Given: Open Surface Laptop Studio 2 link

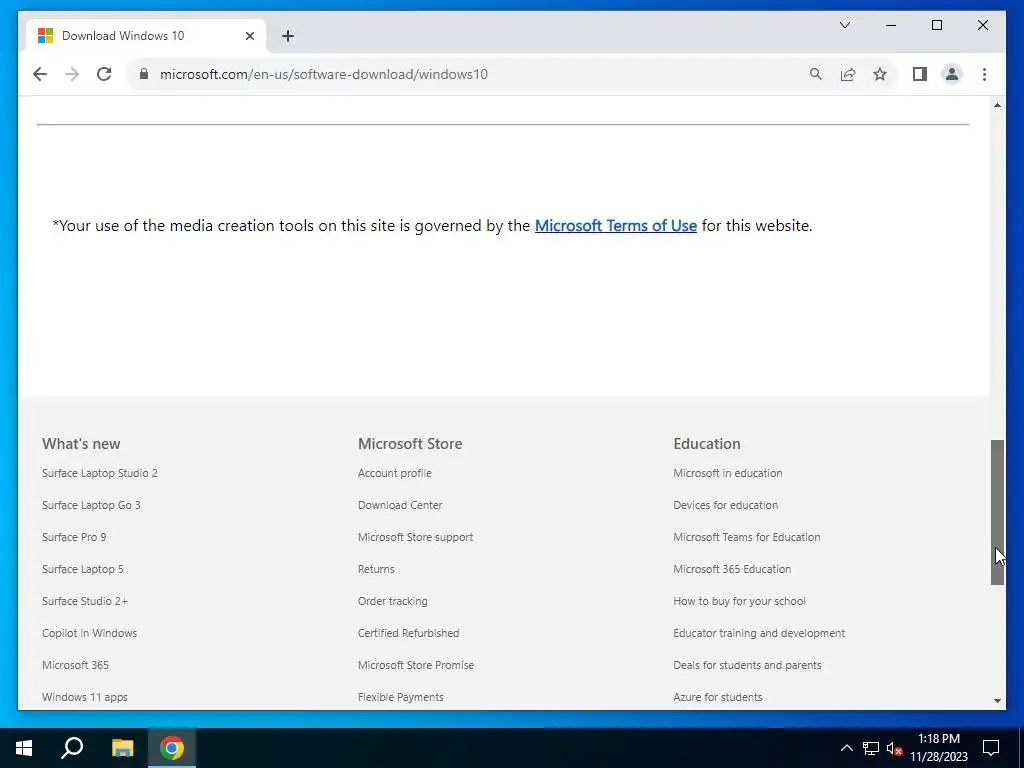Looking at the screenshot, I should 99,473.
